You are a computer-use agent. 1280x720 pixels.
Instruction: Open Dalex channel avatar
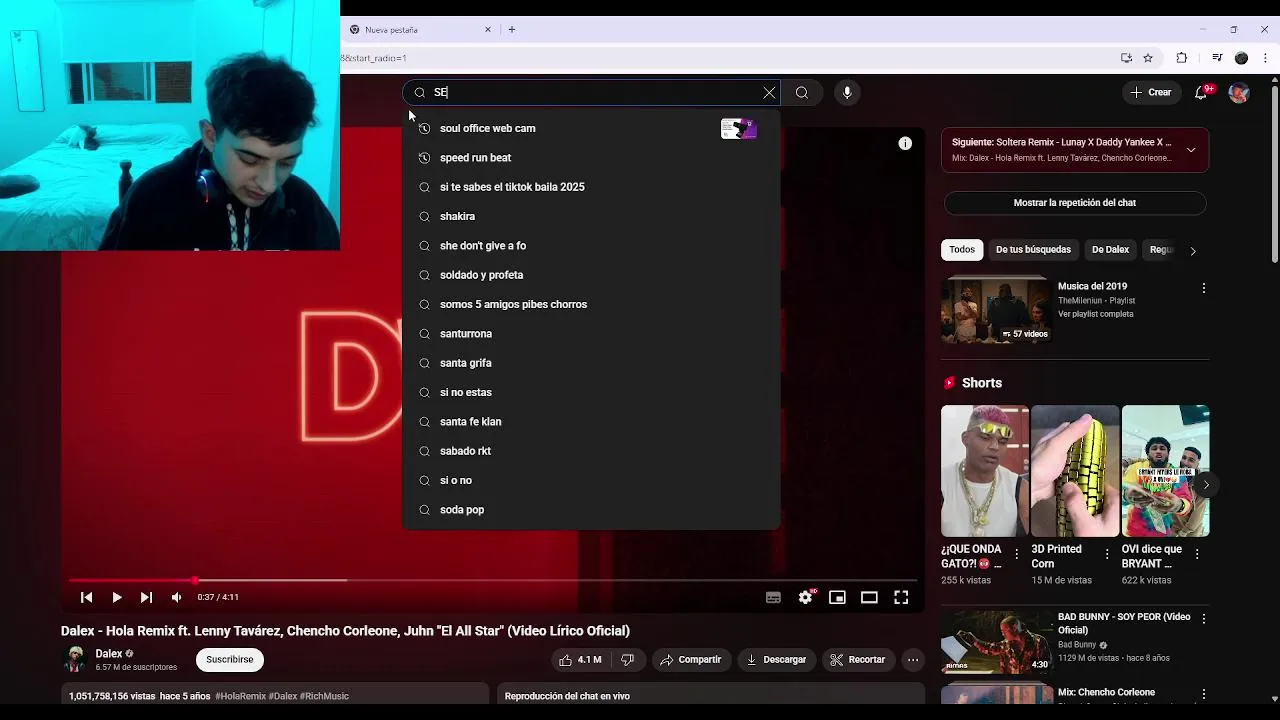click(75, 659)
